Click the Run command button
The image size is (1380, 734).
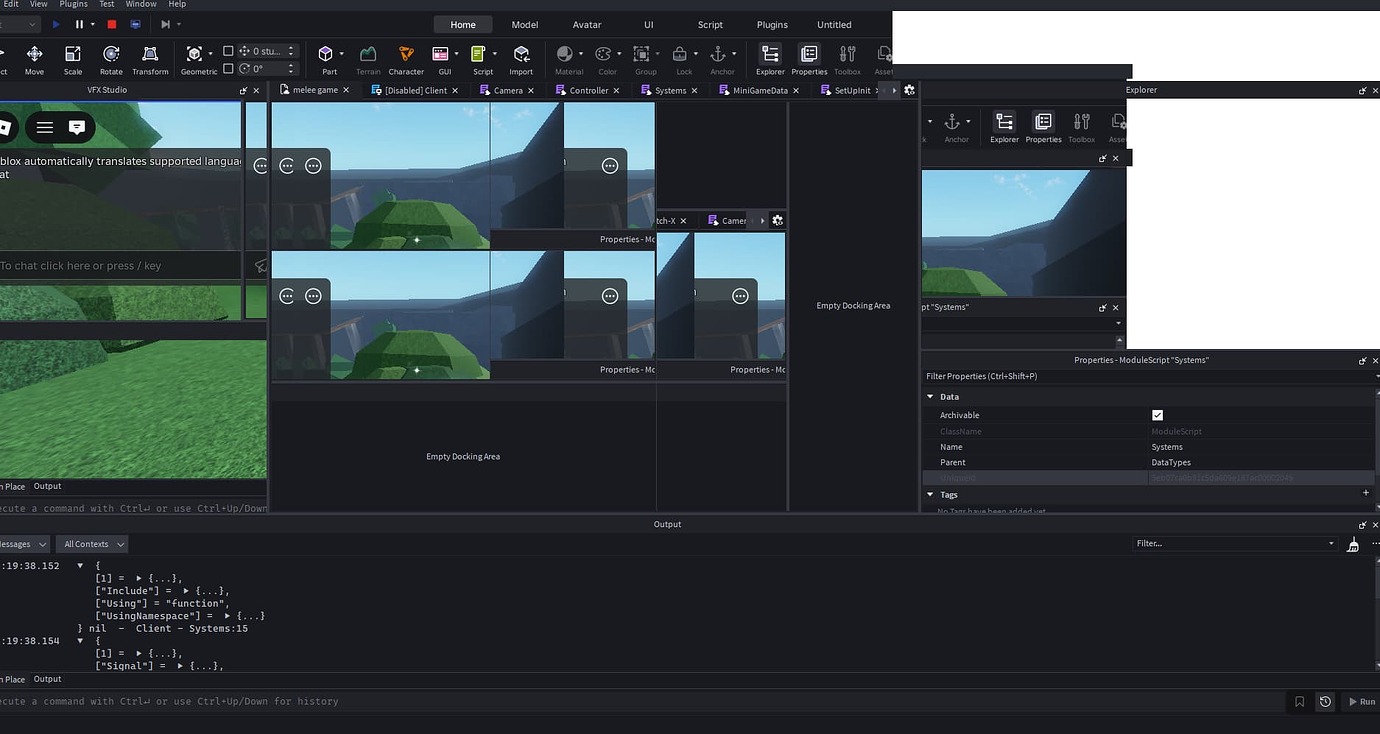pyautogui.click(x=1360, y=702)
